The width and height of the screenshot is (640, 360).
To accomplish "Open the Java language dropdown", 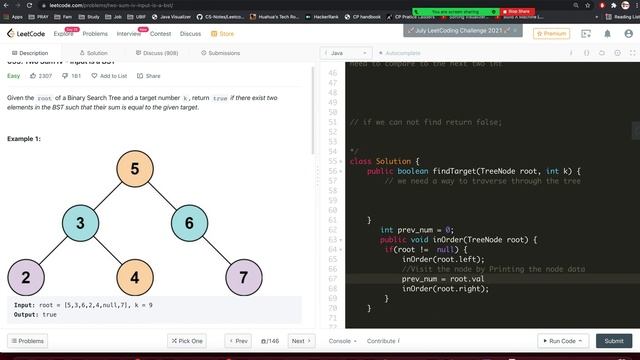I will [x=345, y=53].
